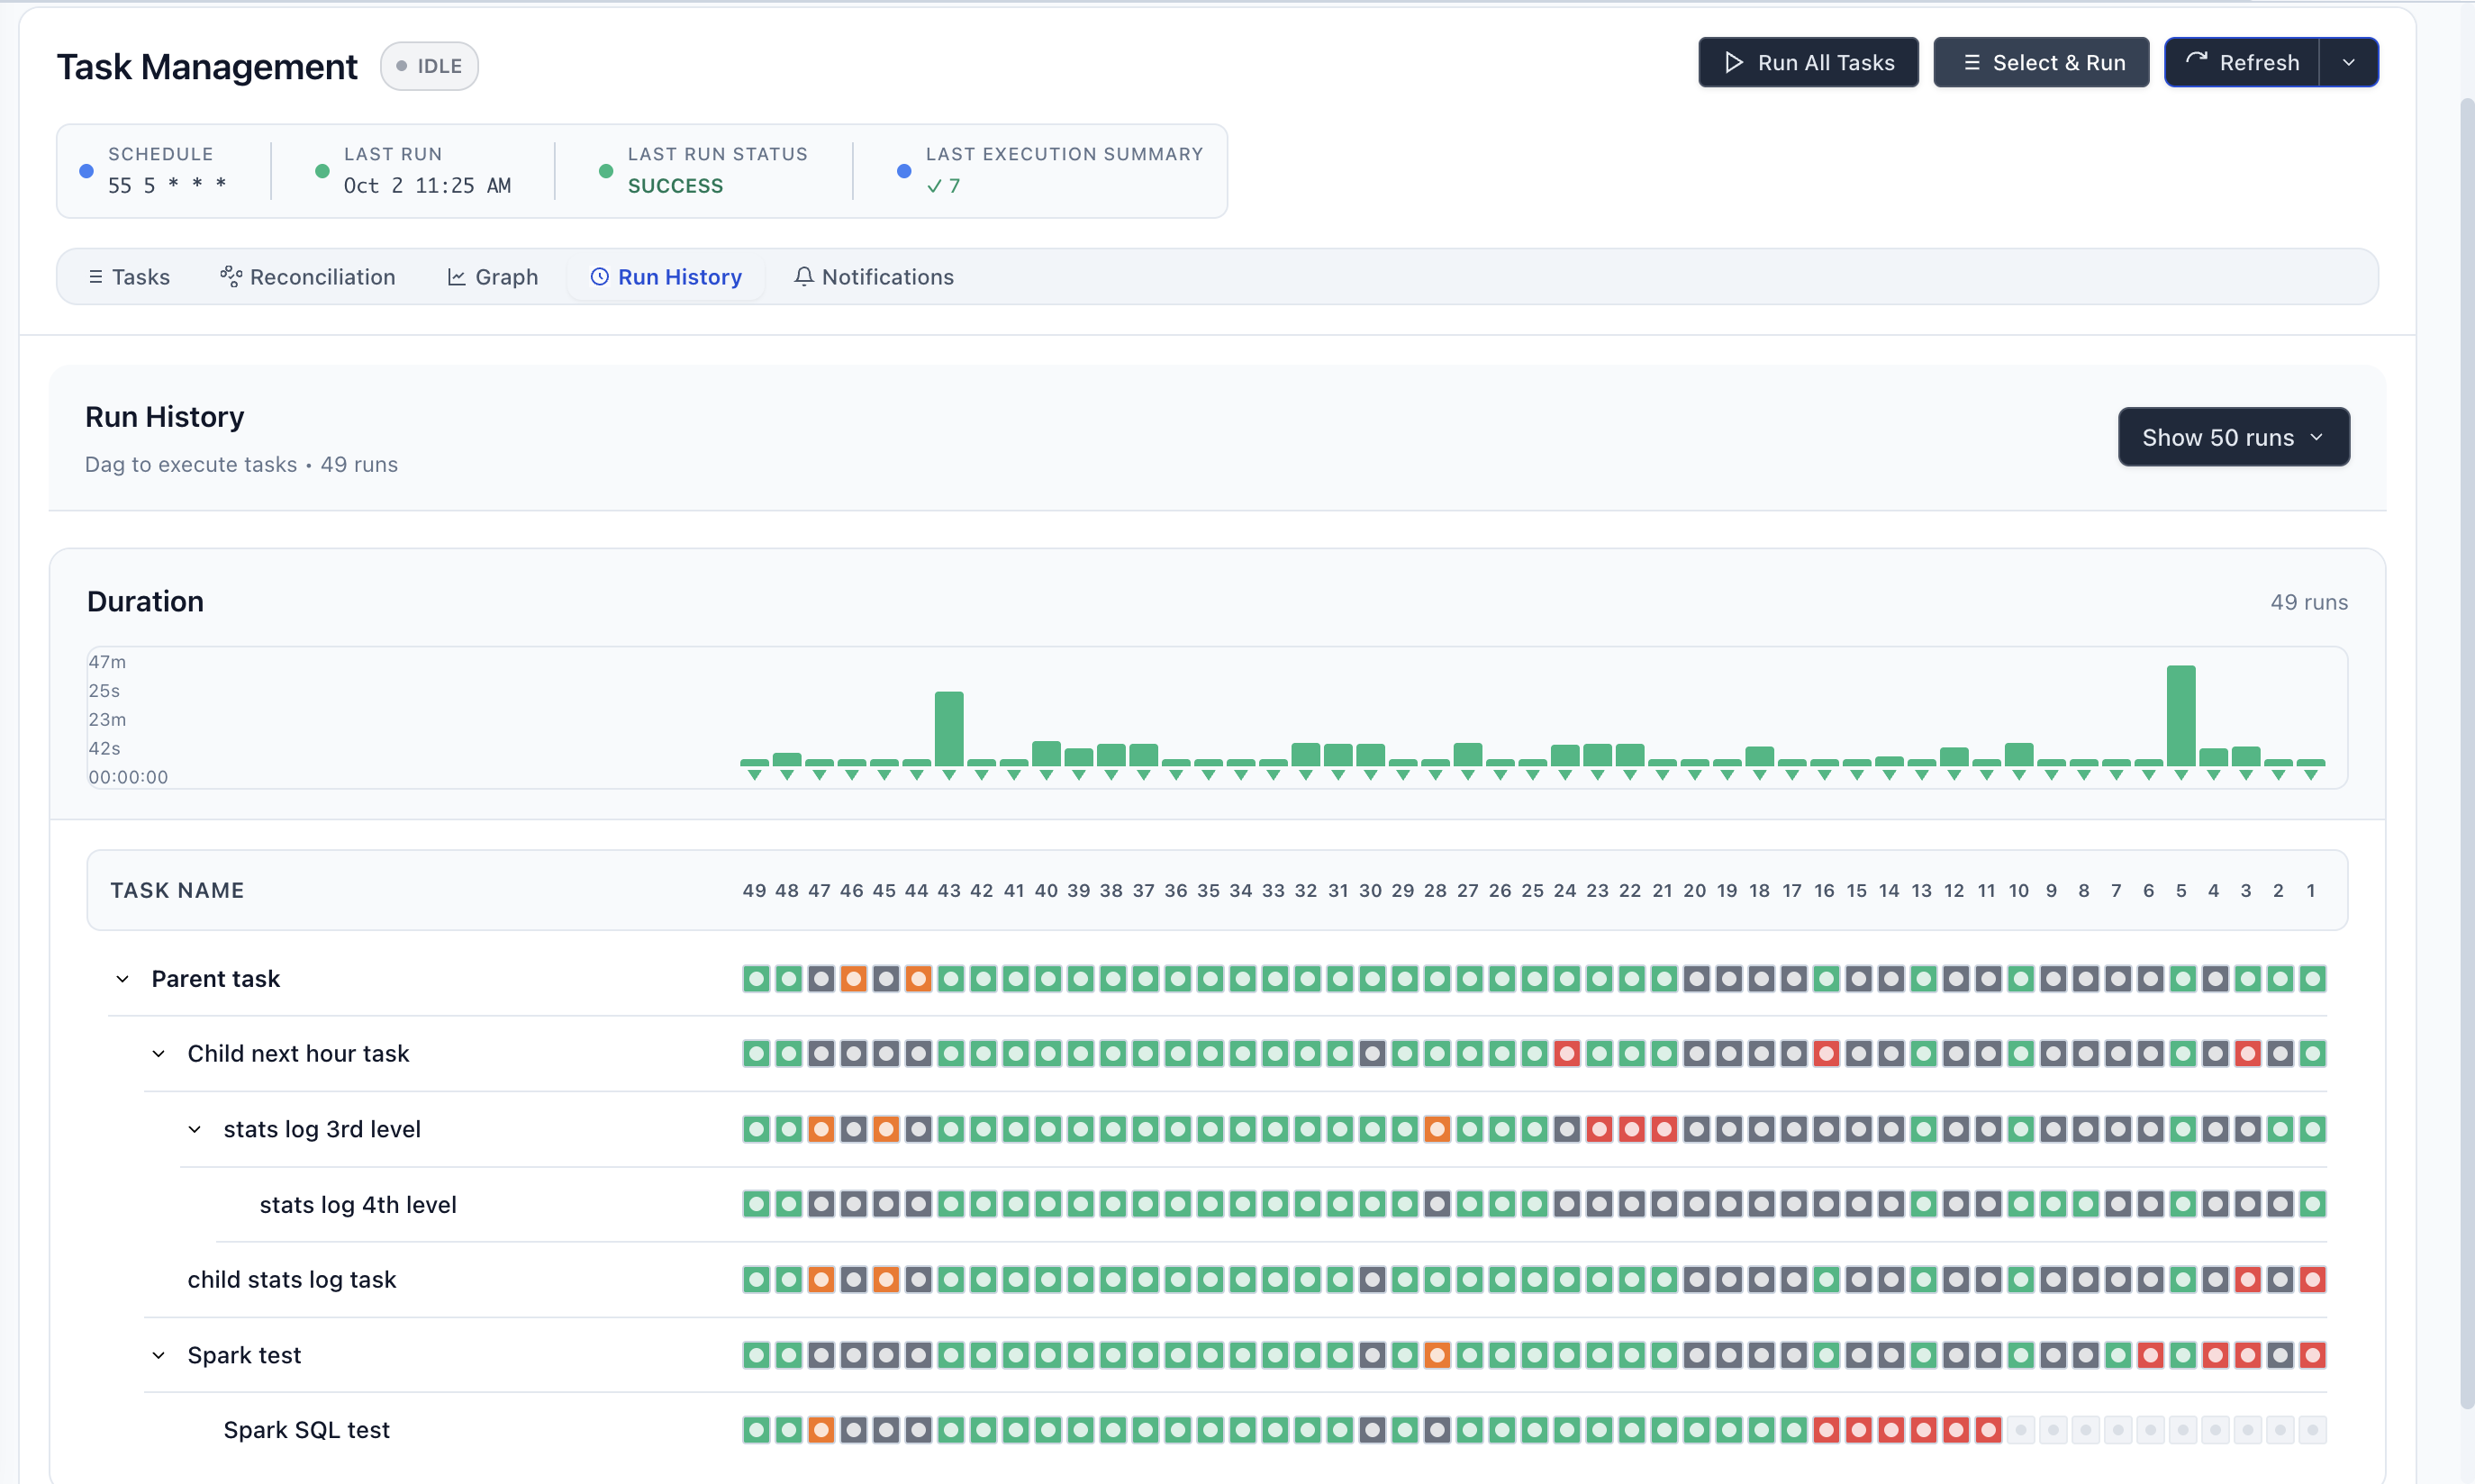Click the chart icon beside Graph
Image resolution: width=2475 pixels, height=1484 pixels.
point(456,277)
